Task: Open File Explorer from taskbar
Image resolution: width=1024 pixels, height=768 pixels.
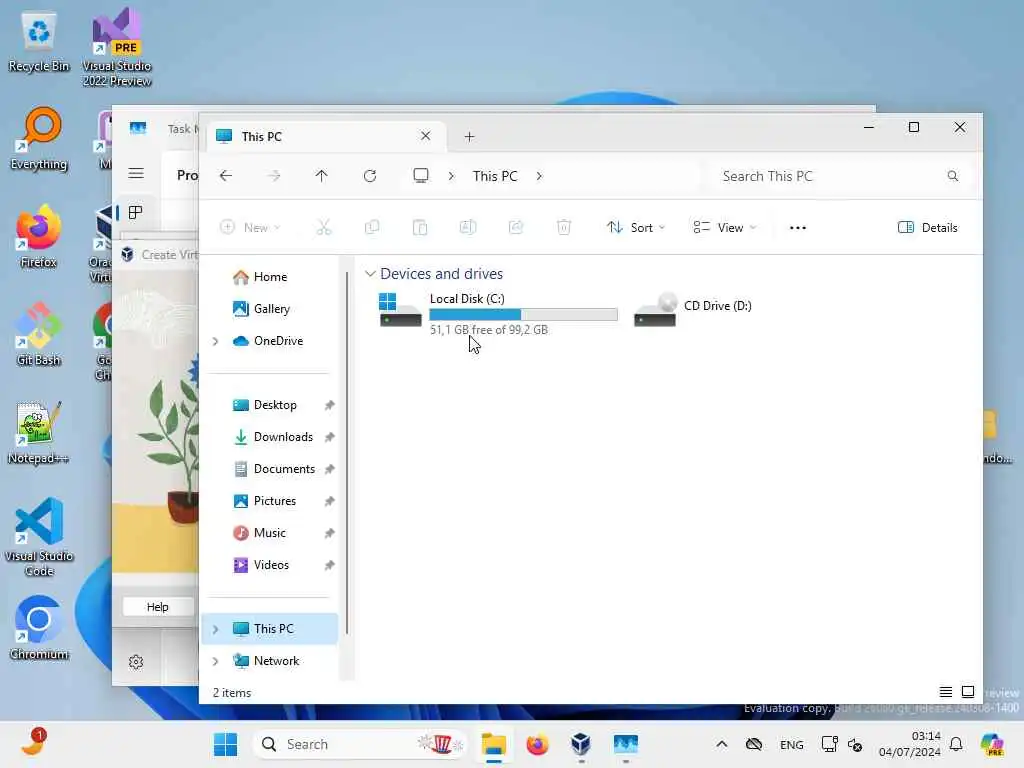Action: 494,744
